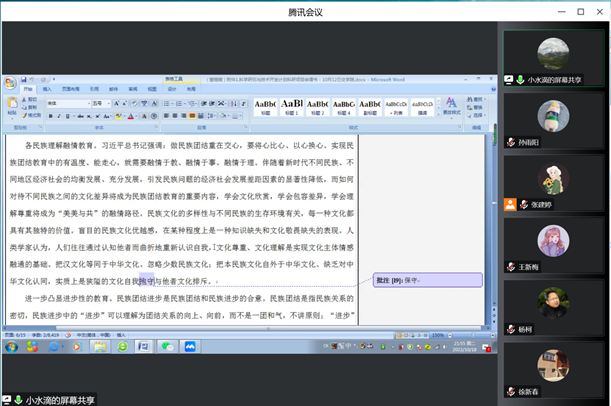
Task: Toggle mute icon next to 王新梅
Action: (511, 267)
